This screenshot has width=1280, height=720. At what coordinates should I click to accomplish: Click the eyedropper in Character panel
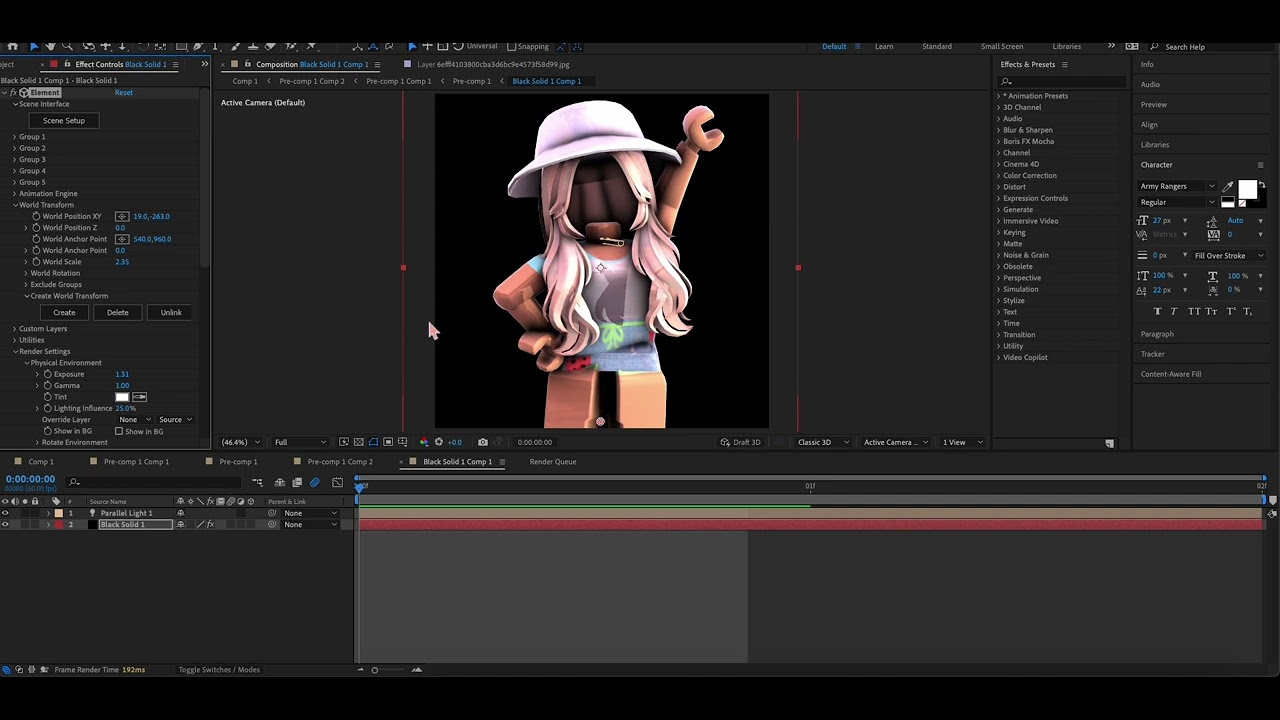point(1228,187)
